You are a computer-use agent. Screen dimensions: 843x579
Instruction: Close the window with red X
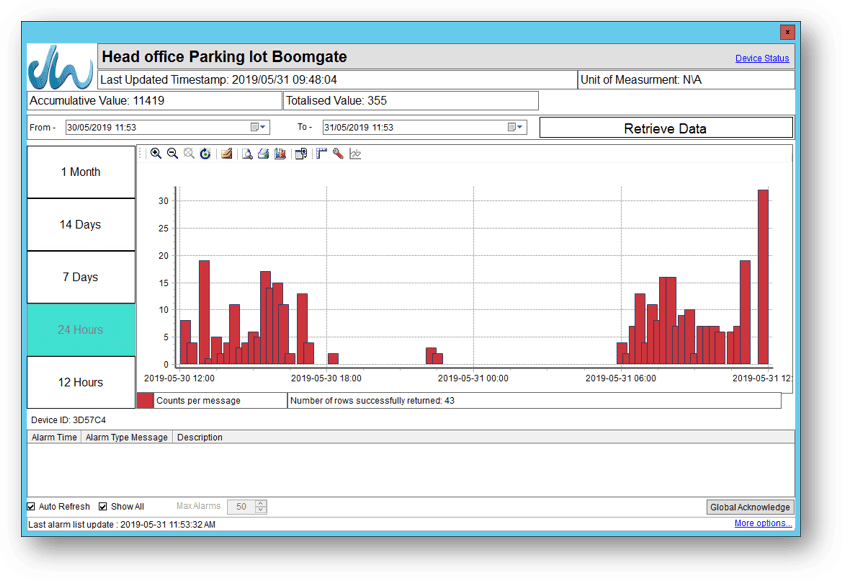pyautogui.click(x=787, y=32)
